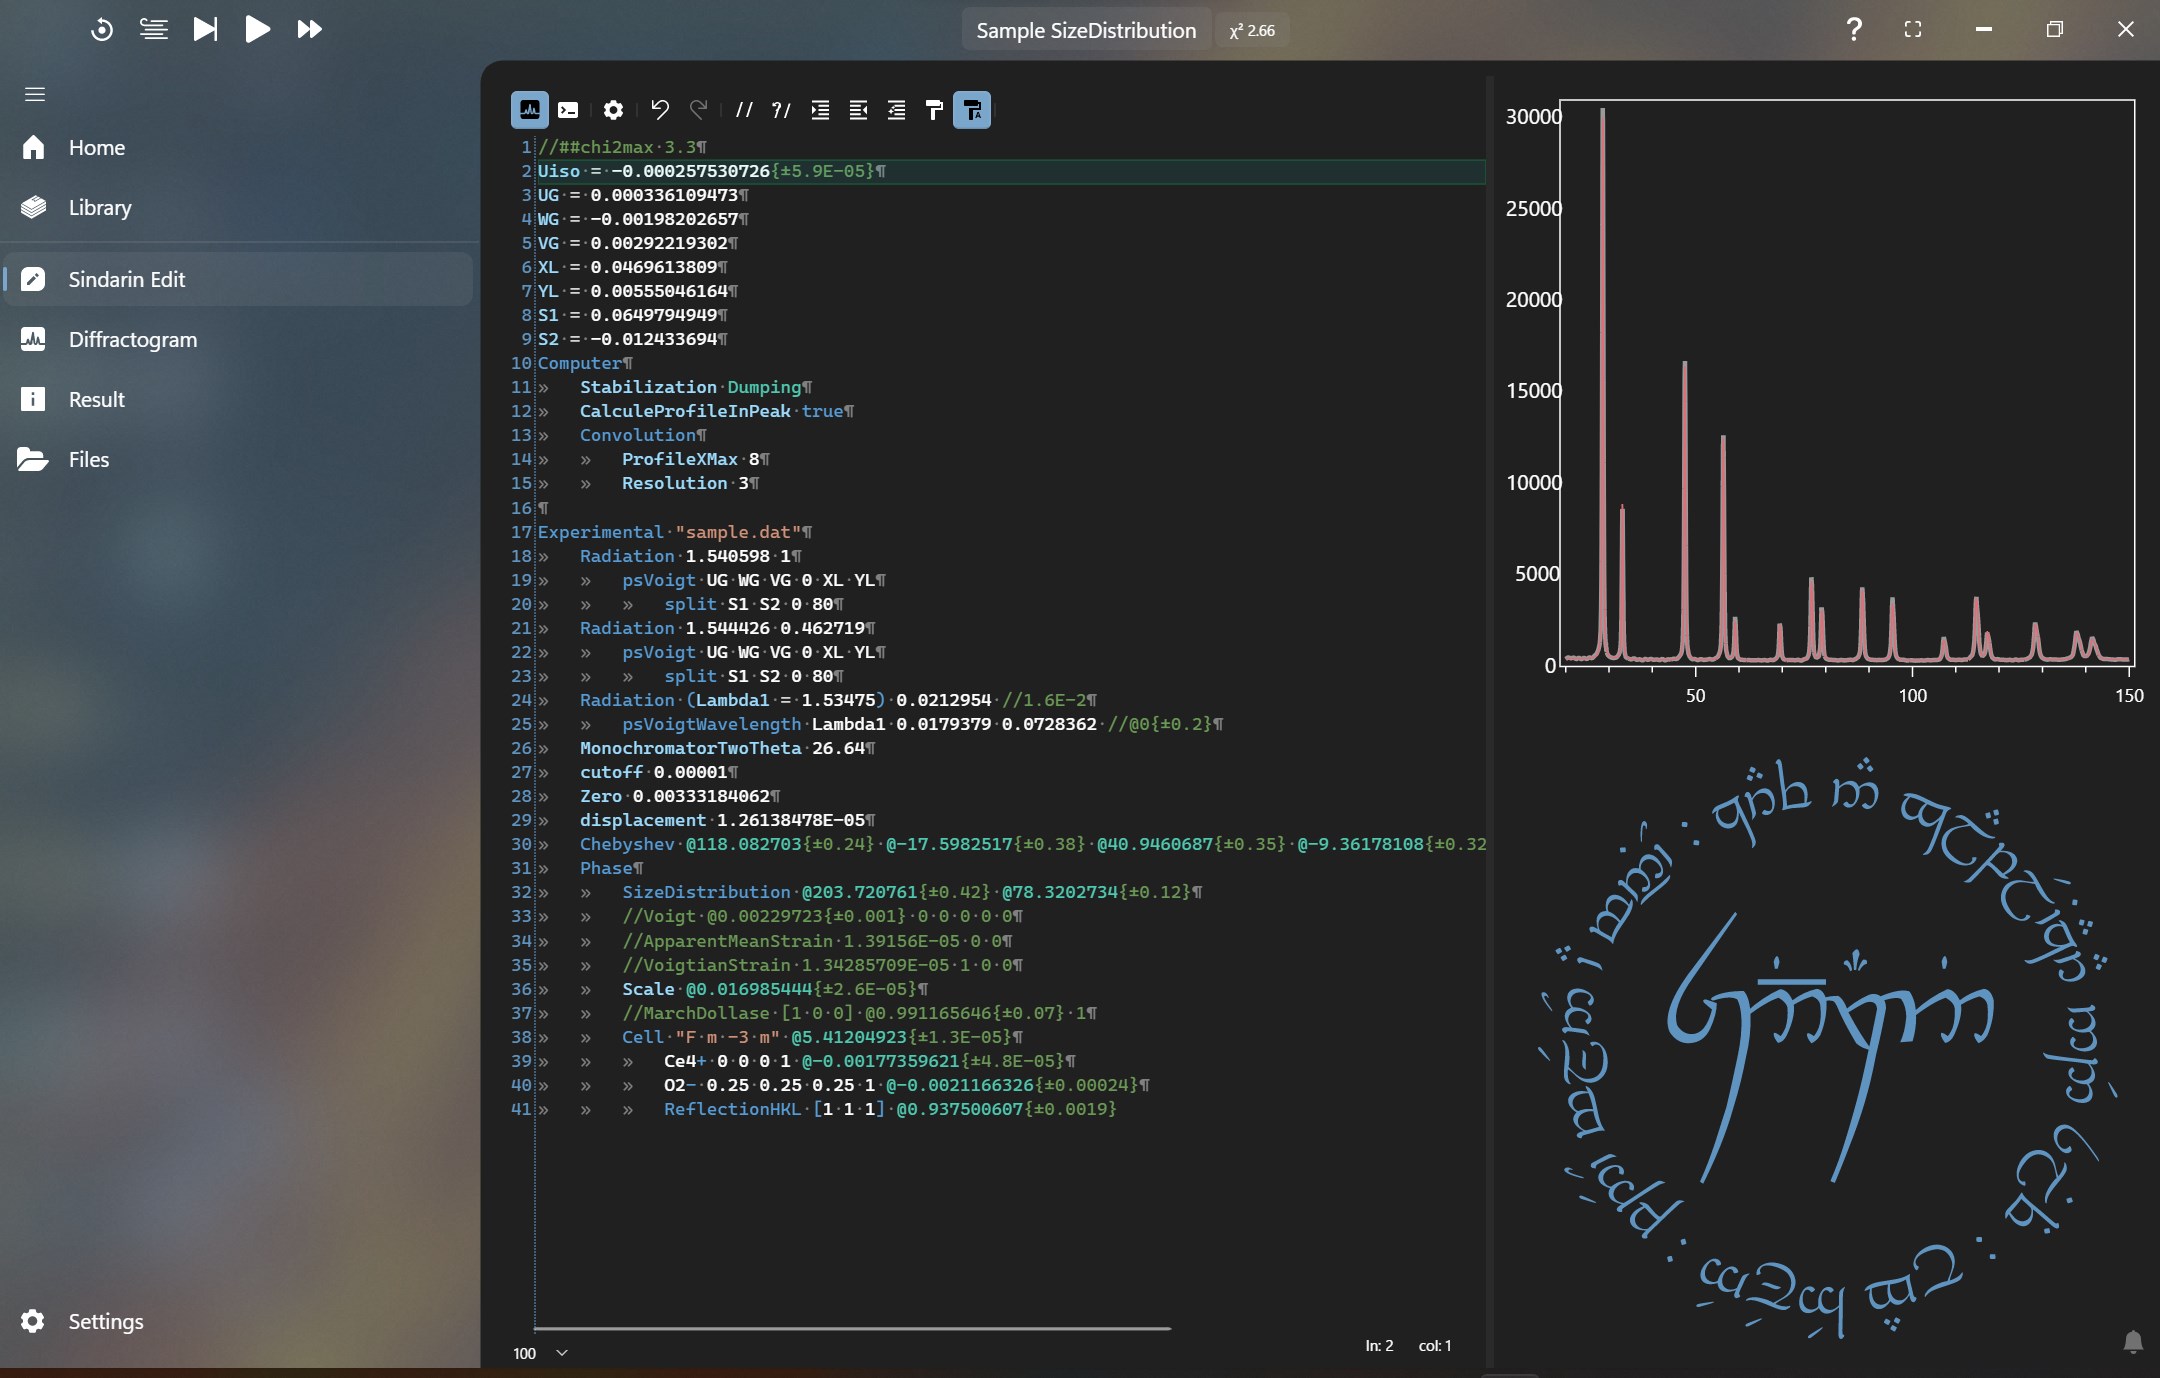Image resolution: width=2160 pixels, height=1378 pixels.
Task: Toggle the auto-format paint roller button
Action: tap(972, 110)
